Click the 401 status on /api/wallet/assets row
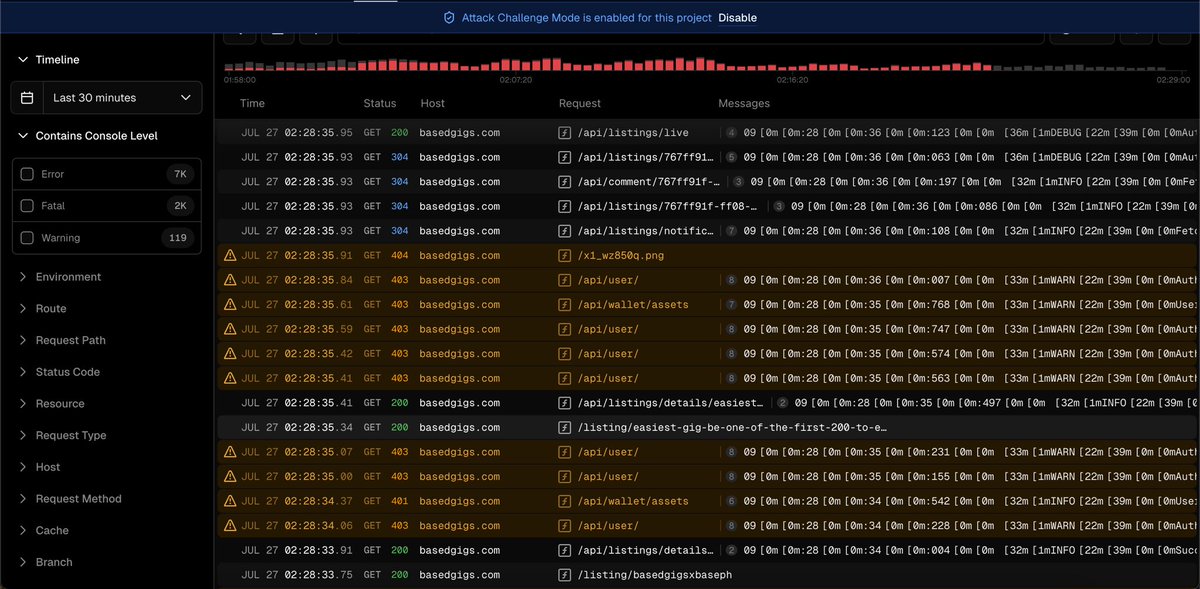1200x589 pixels. coord(399,501)
